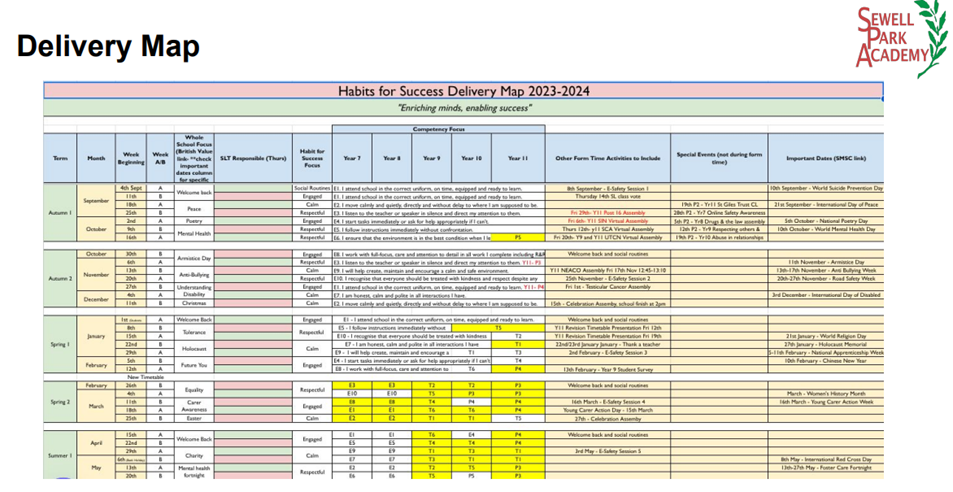Select the 'Week Beginning' column header

(131, 158)
